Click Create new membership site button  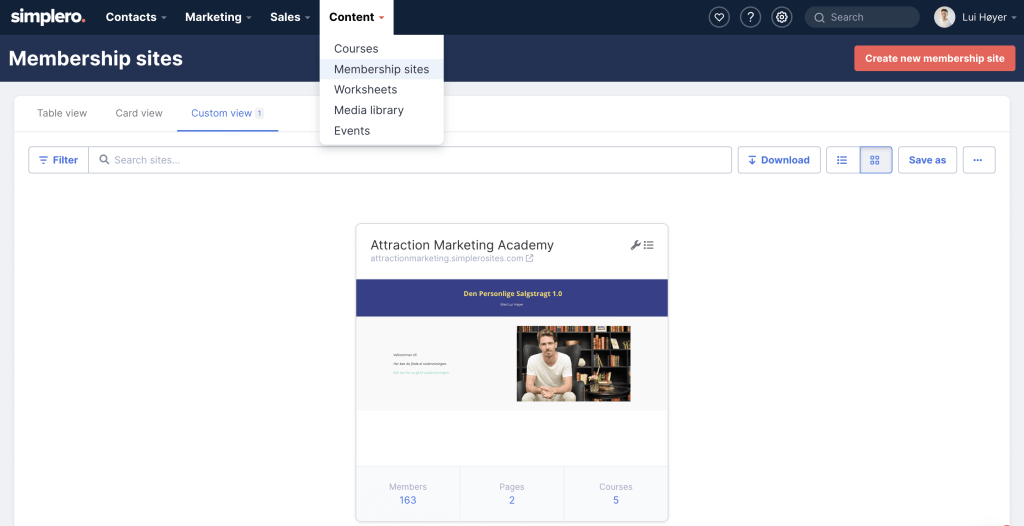coord(935,58)
